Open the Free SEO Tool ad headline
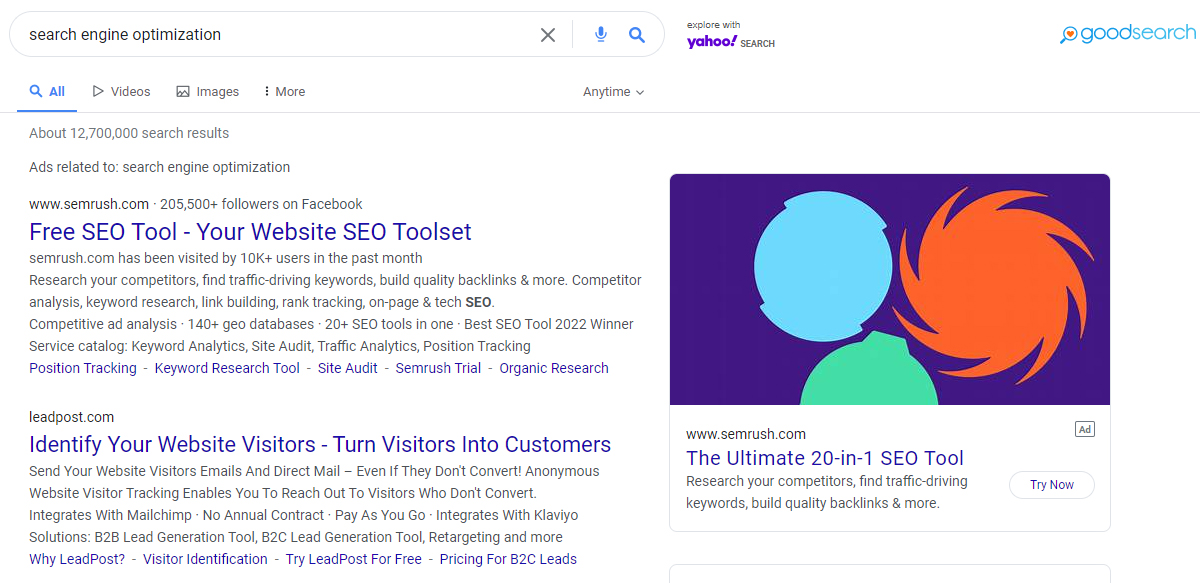Viewport: 1200px width, 583px height. point(250,232)
